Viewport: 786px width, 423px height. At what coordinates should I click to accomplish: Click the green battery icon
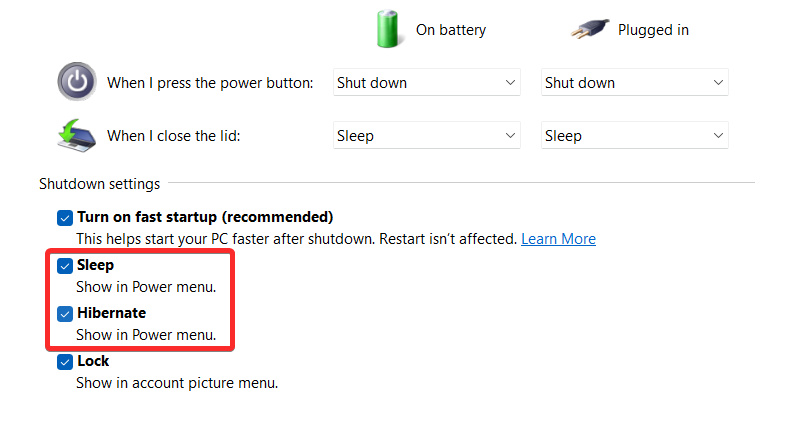(388, 29)
